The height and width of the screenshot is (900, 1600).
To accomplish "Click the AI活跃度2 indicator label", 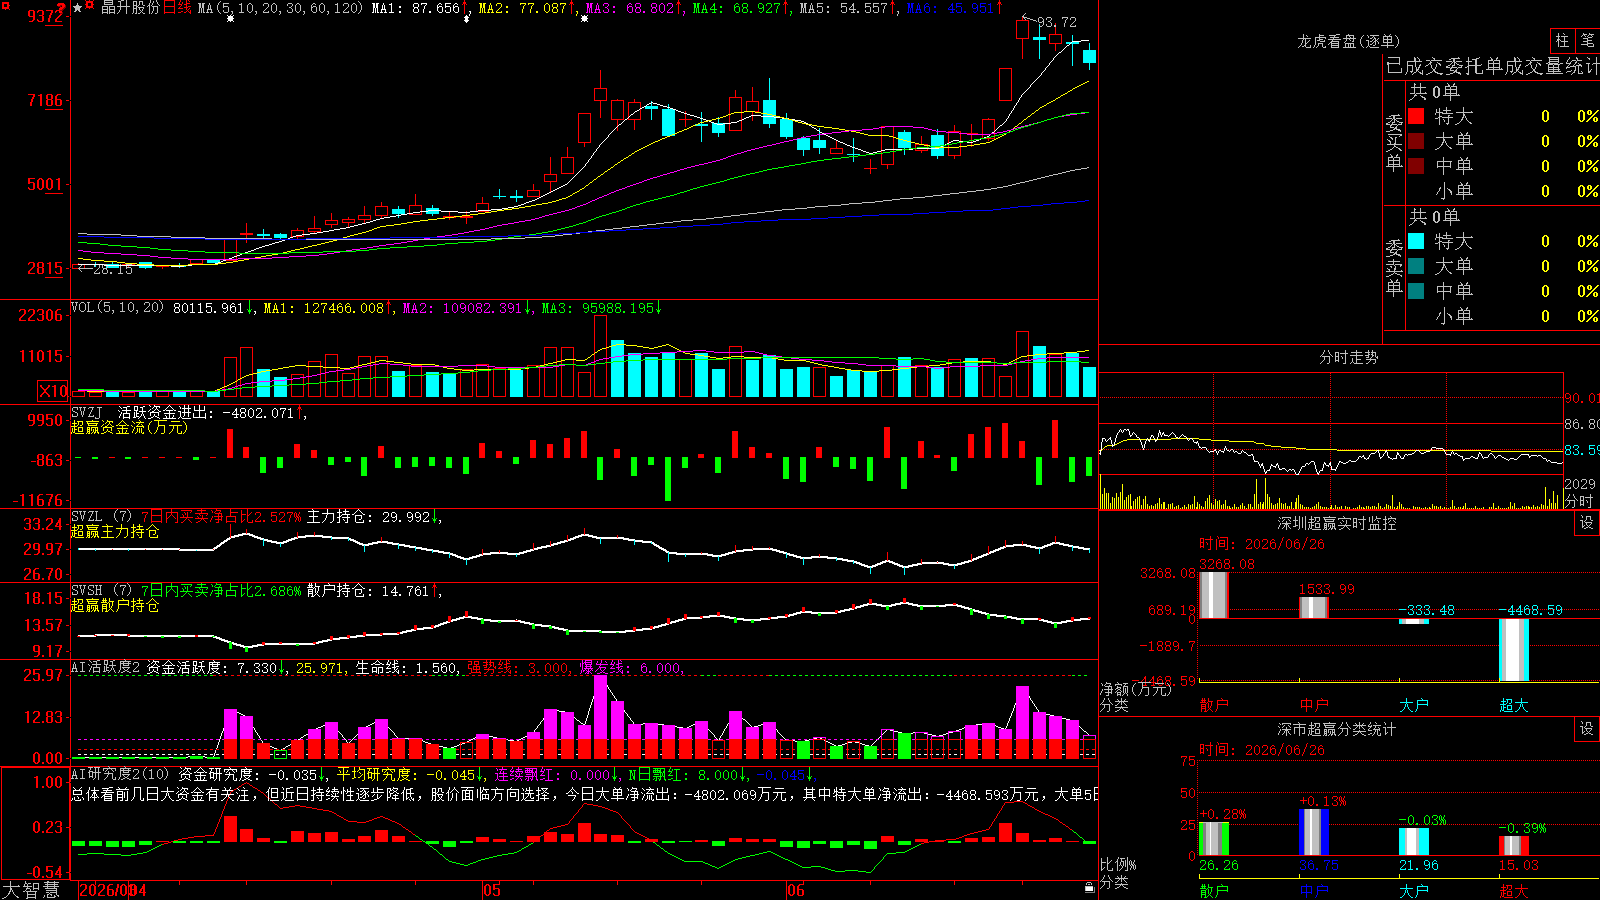I will 106,668.
